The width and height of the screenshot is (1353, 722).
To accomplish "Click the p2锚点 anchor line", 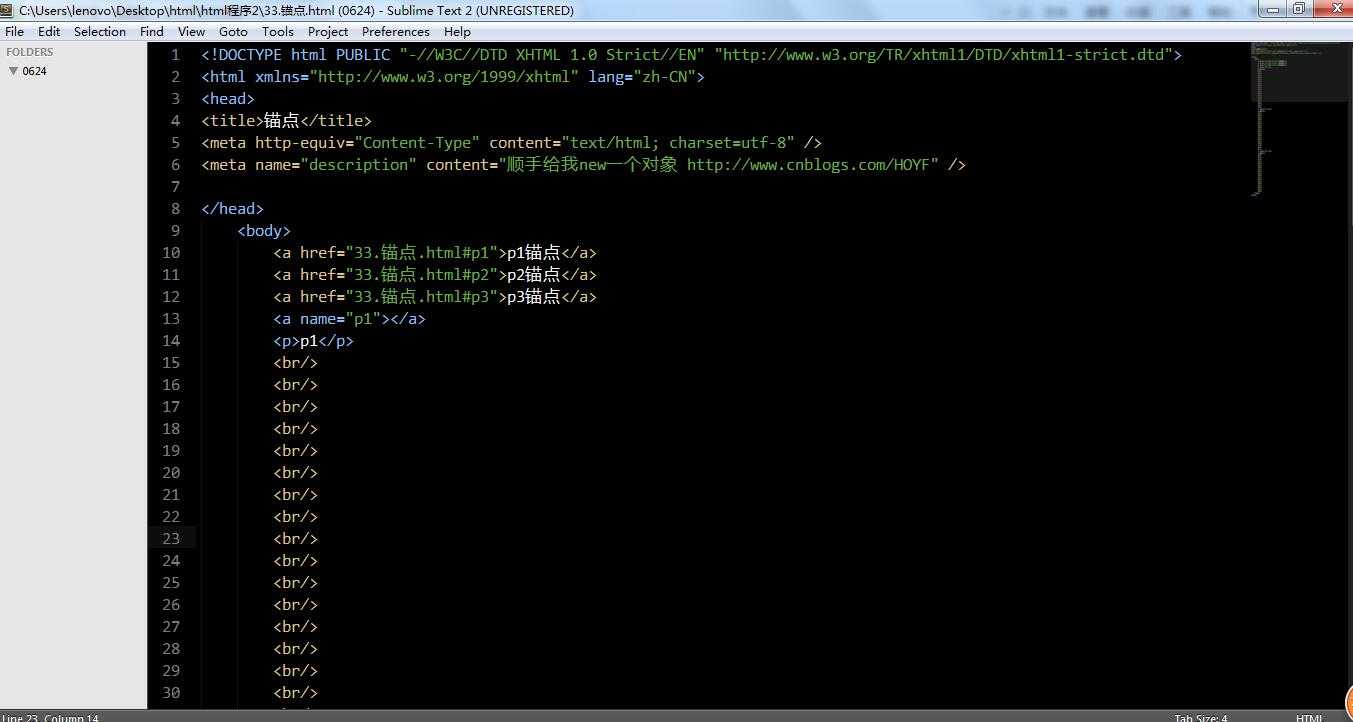I will click(435, 275).
